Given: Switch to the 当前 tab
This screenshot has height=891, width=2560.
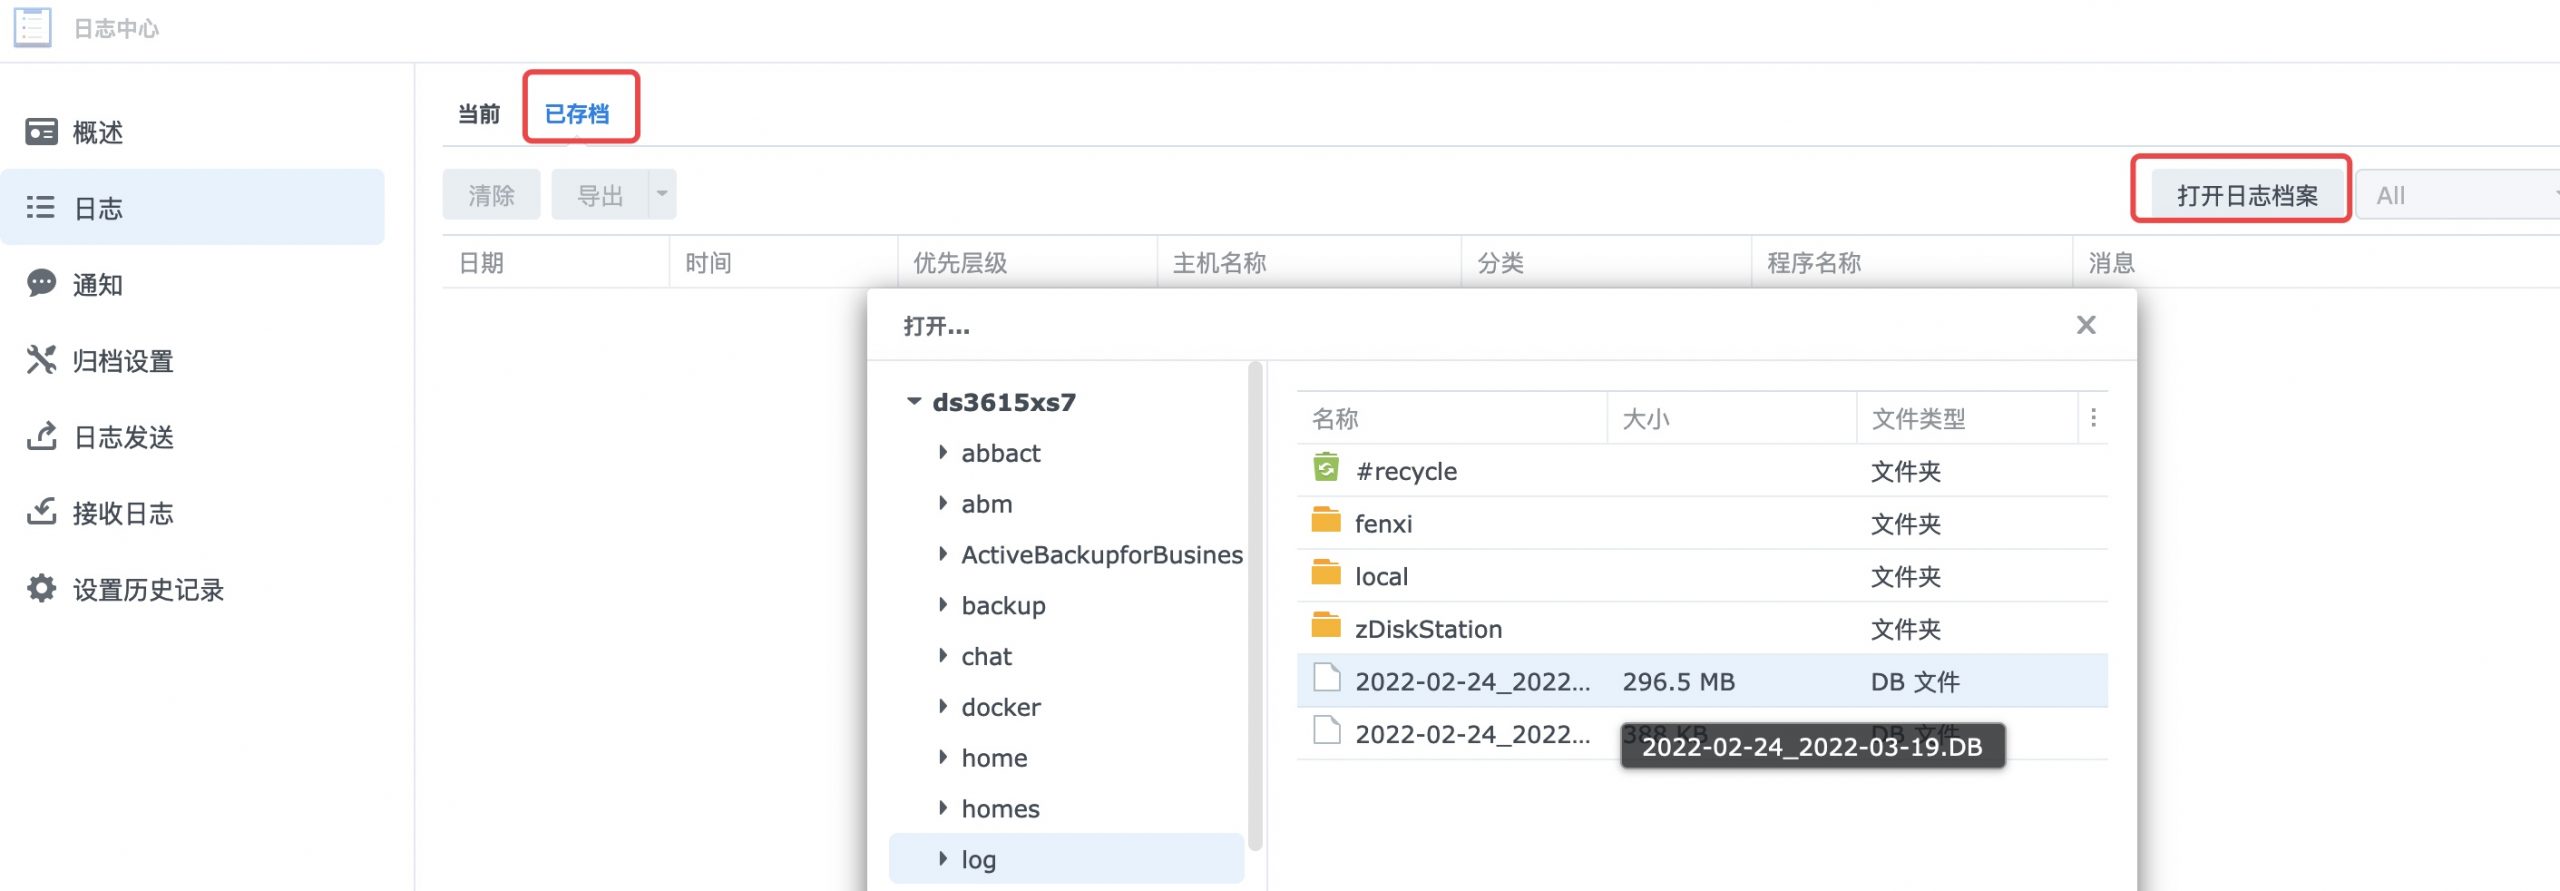Looking at the screenshot, I should click(x=479, y=114).
